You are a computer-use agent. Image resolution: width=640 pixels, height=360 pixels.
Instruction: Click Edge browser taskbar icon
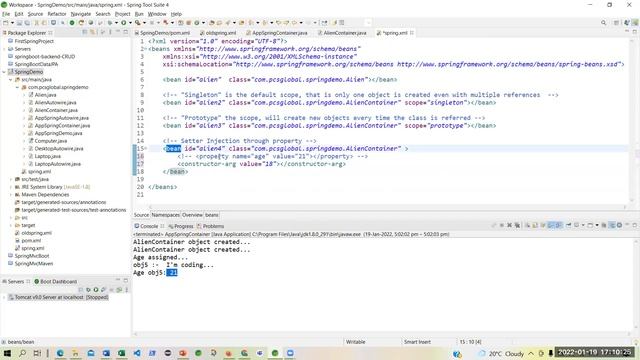(60, 353)
